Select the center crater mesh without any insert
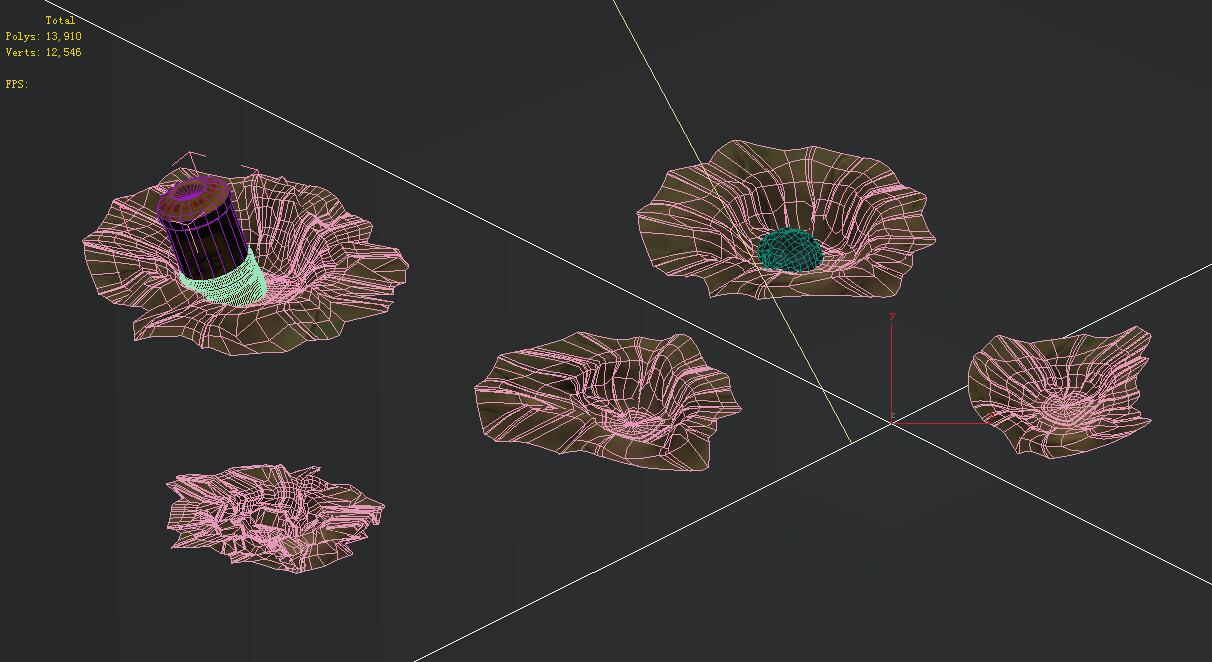The height and width of the screenshot is (662, 1212). click(608, 400)
